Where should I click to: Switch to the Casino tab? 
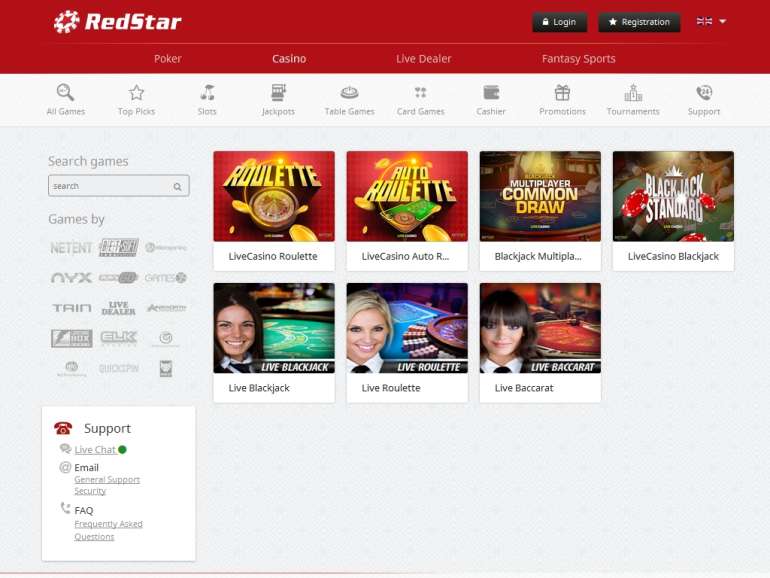pyautogui.click(x=289, y=59)
